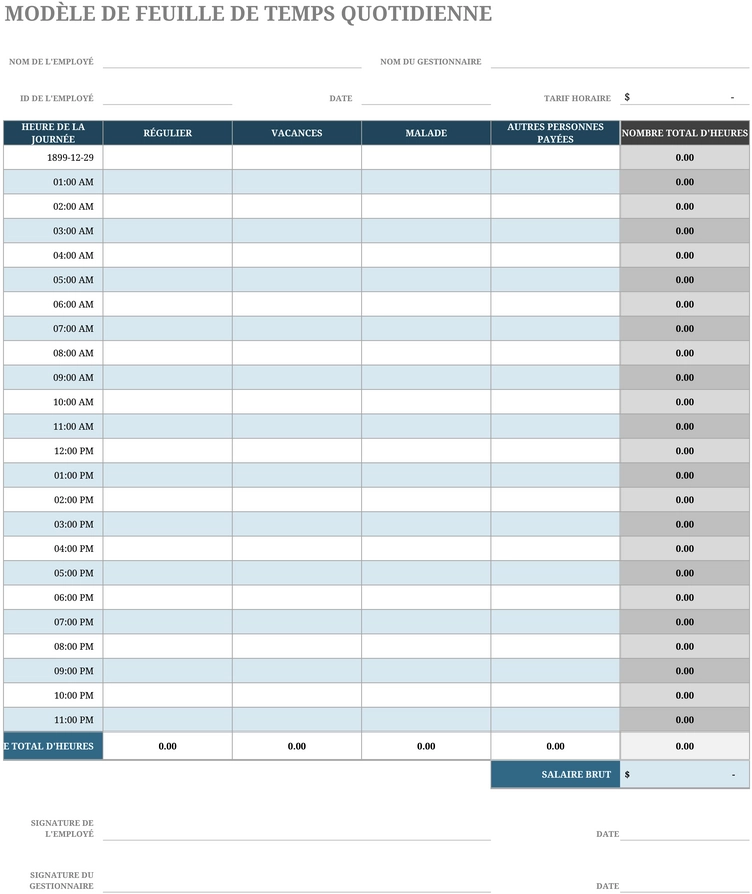The height and width of the screenshot is (894, 752).
Task: Click the MALADE cell for 12:00 PM
Action: point(426,451)
